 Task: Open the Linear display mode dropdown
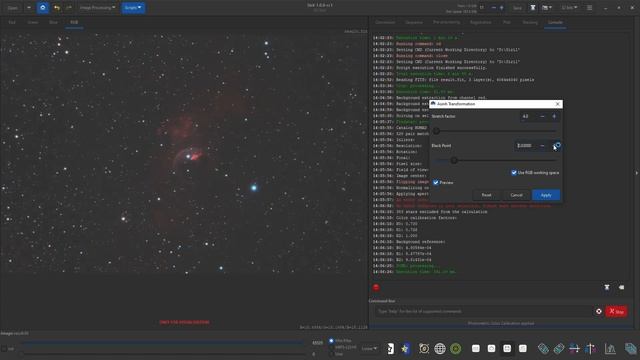pyautogui.click(x=369, y=349)
